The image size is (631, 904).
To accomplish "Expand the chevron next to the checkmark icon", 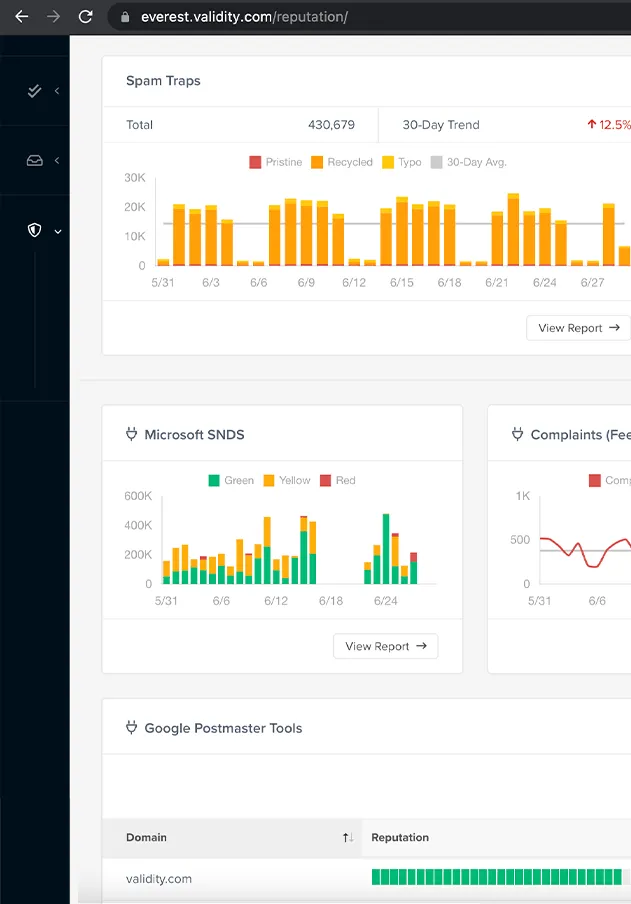I will (x=57, y=91).
